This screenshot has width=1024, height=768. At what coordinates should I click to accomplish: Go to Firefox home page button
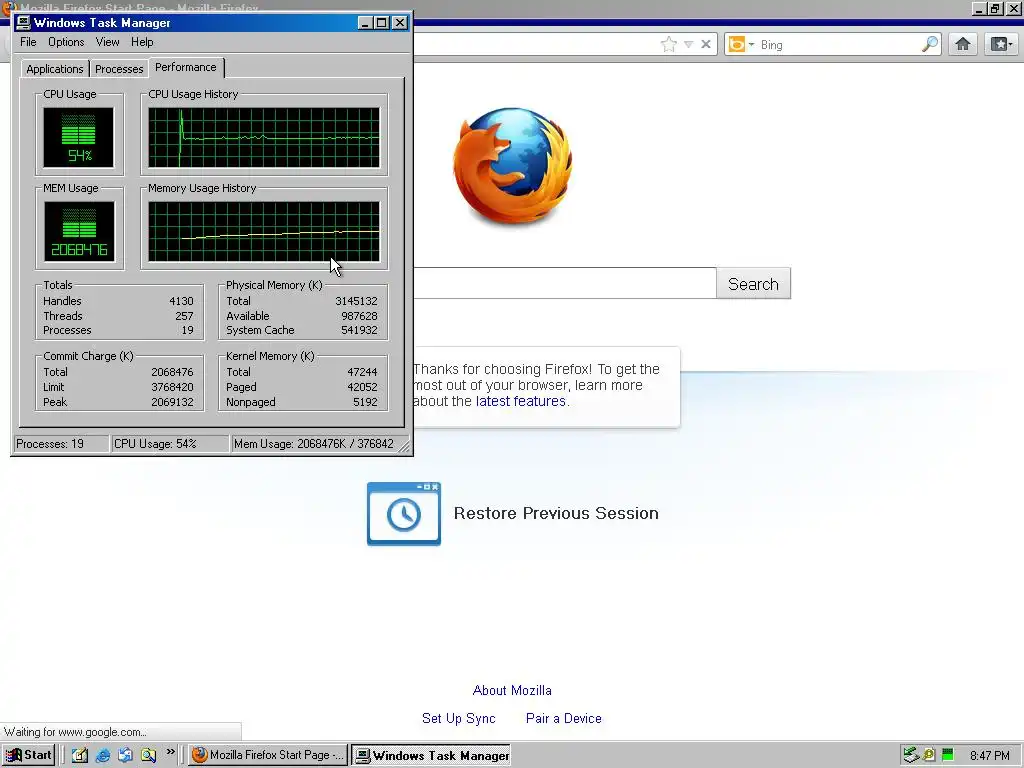[x=963, y=44]
